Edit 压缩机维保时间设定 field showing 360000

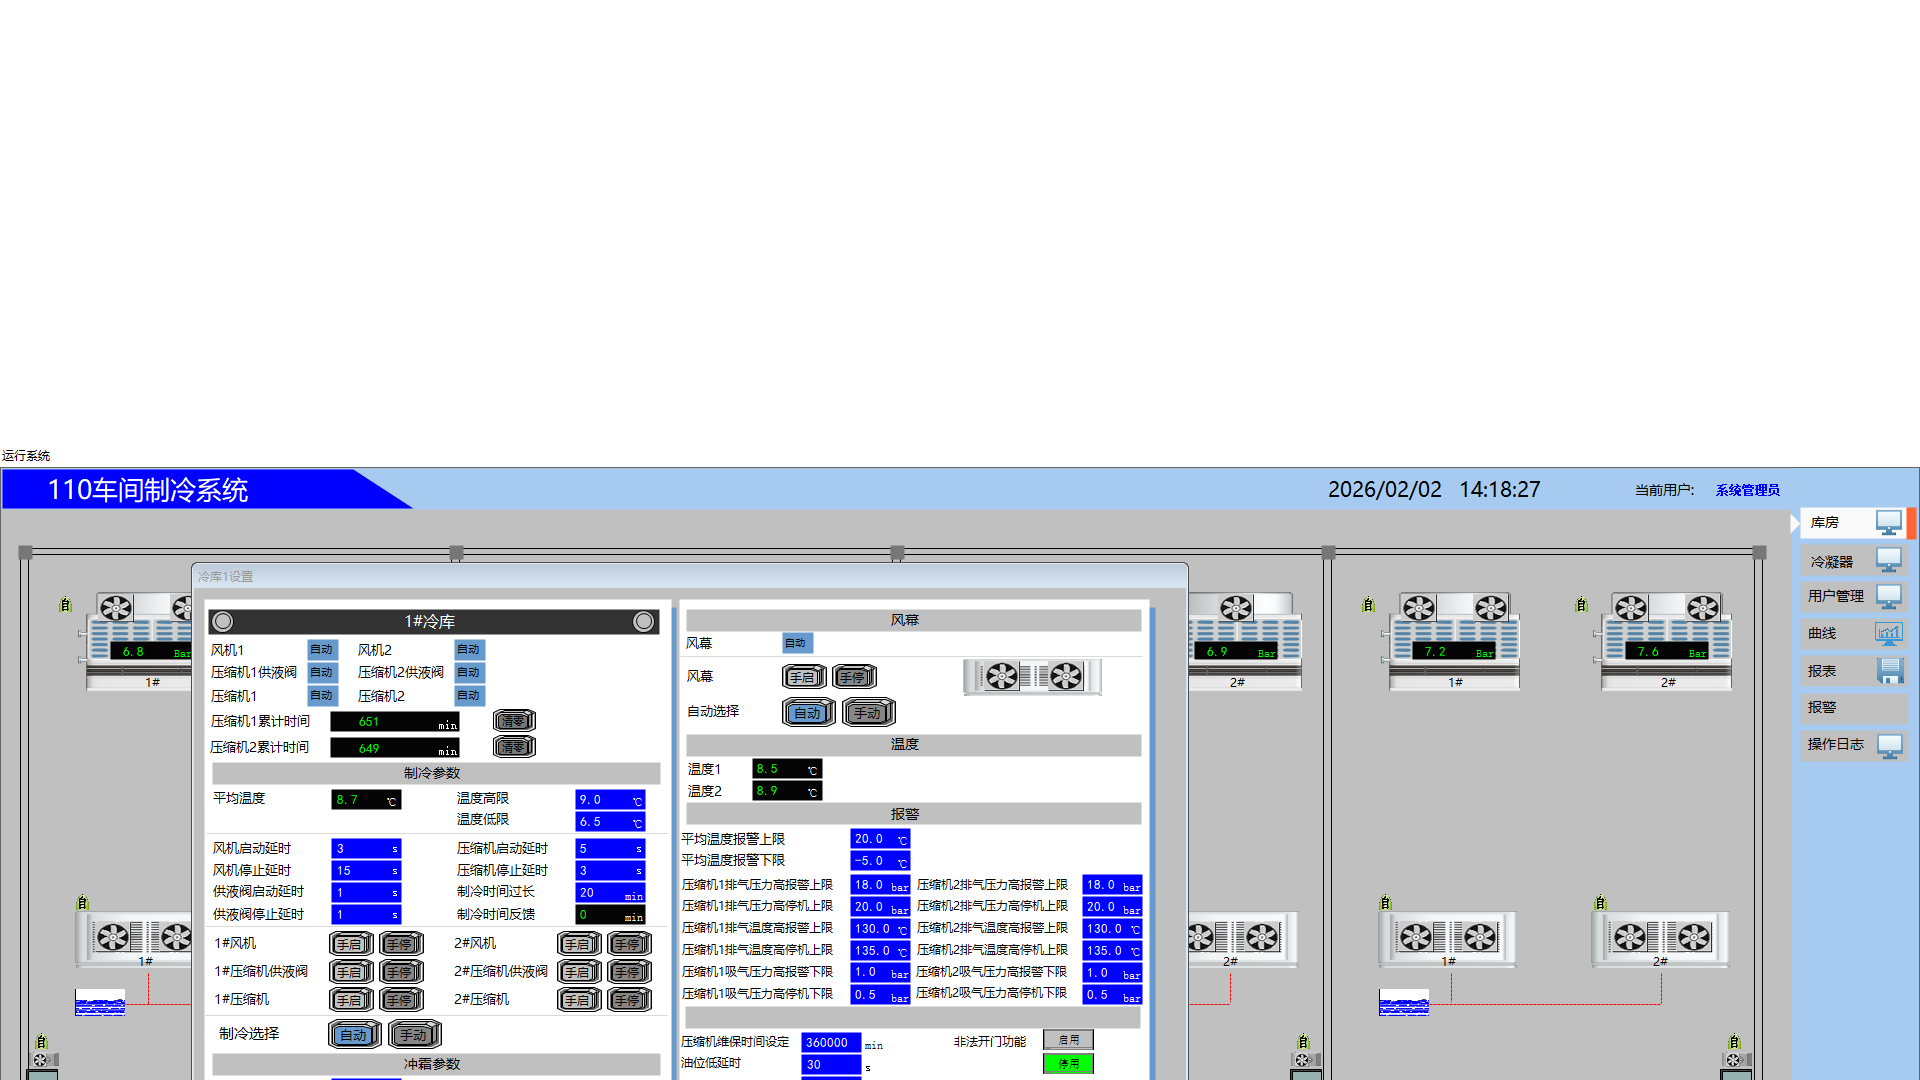(x=830, y=1043)
